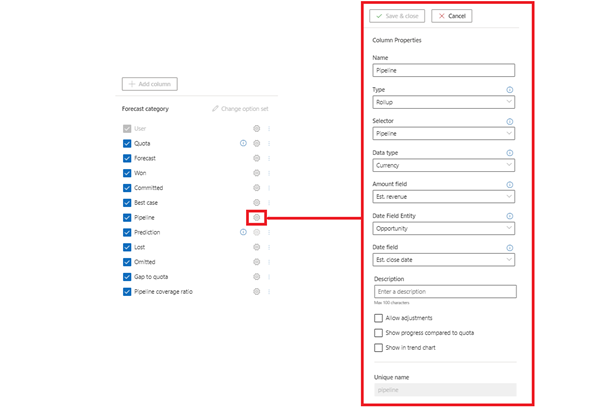This screenshot has height=409, width=590.
Task: Show the Quota row info icon
Action: pos(243,143)
